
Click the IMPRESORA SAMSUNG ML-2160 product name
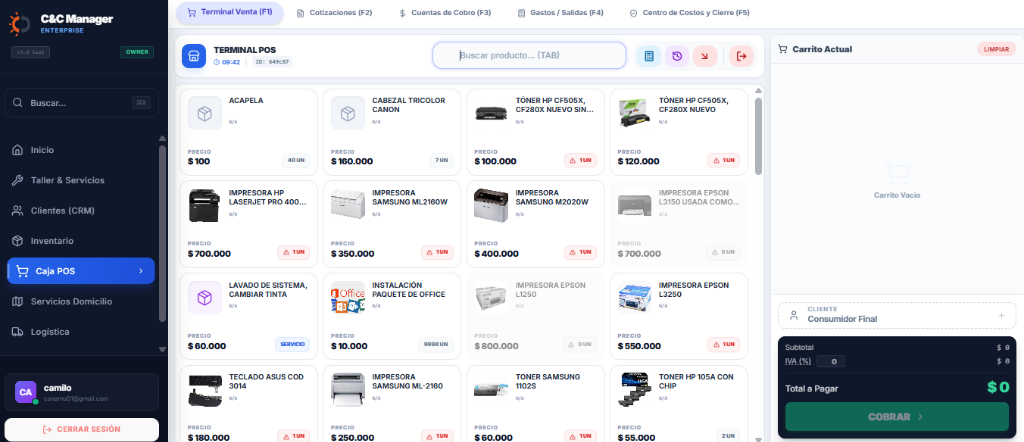pyautogui.click(x=407, y=381)
